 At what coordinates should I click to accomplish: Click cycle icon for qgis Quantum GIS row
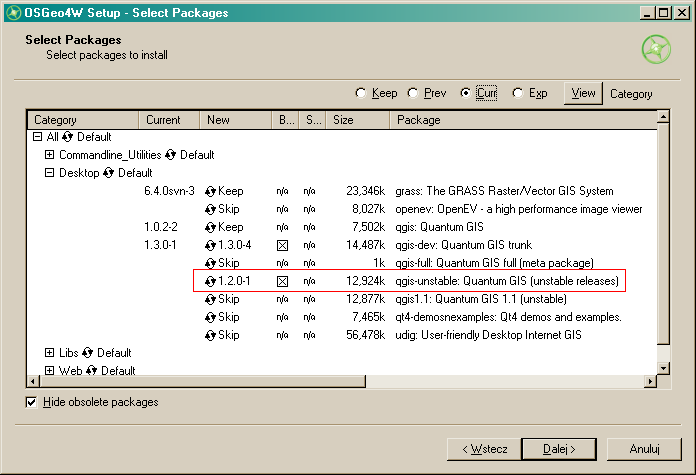click(x=210, y=227)
